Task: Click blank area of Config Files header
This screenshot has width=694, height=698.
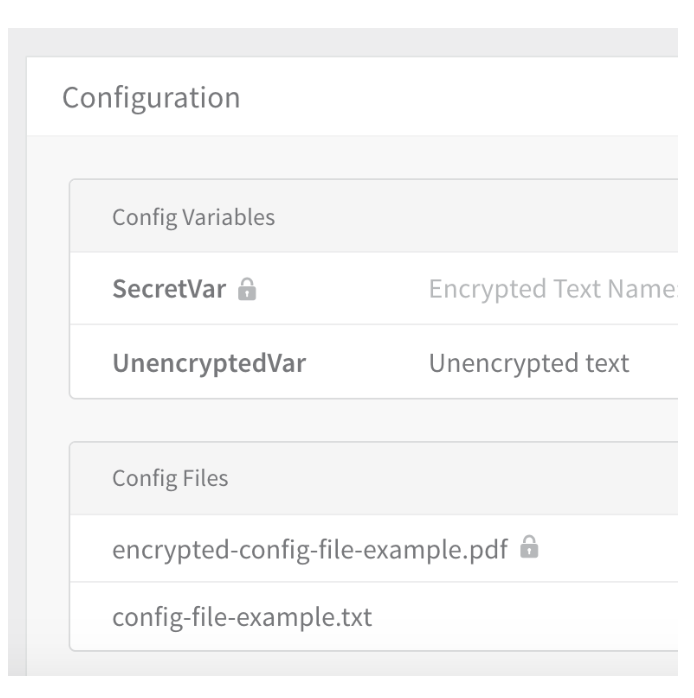Action: (454, 479)
